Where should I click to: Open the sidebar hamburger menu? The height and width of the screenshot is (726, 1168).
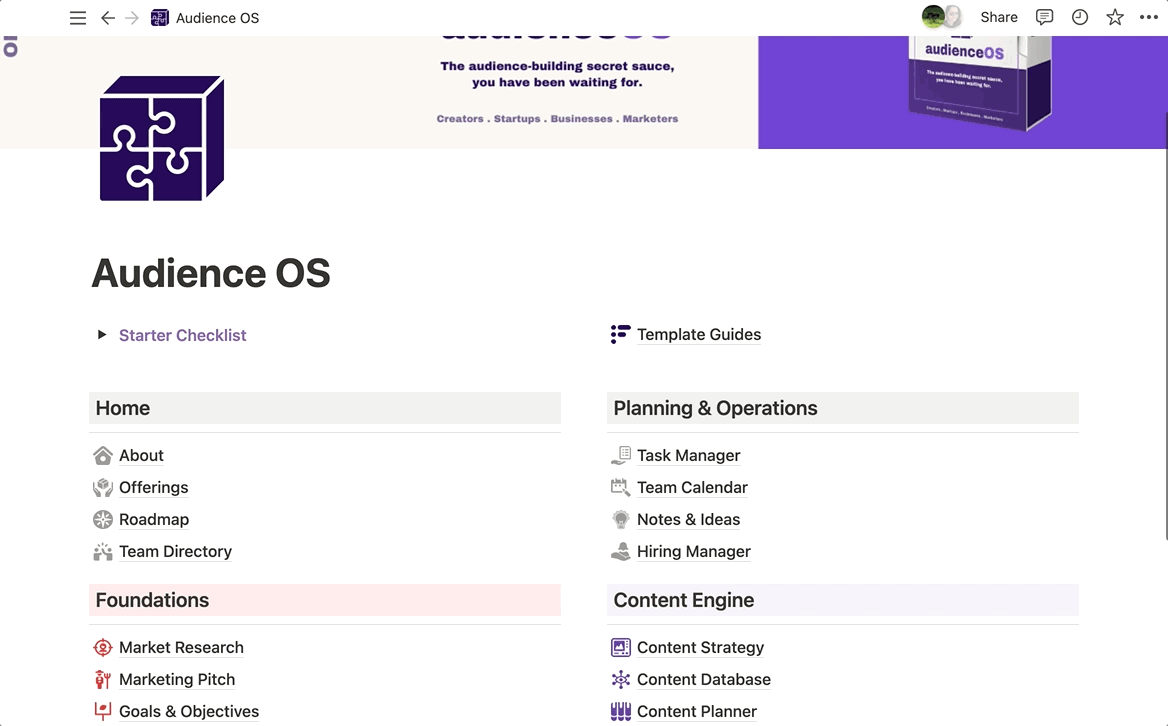(x=78, y=18)
